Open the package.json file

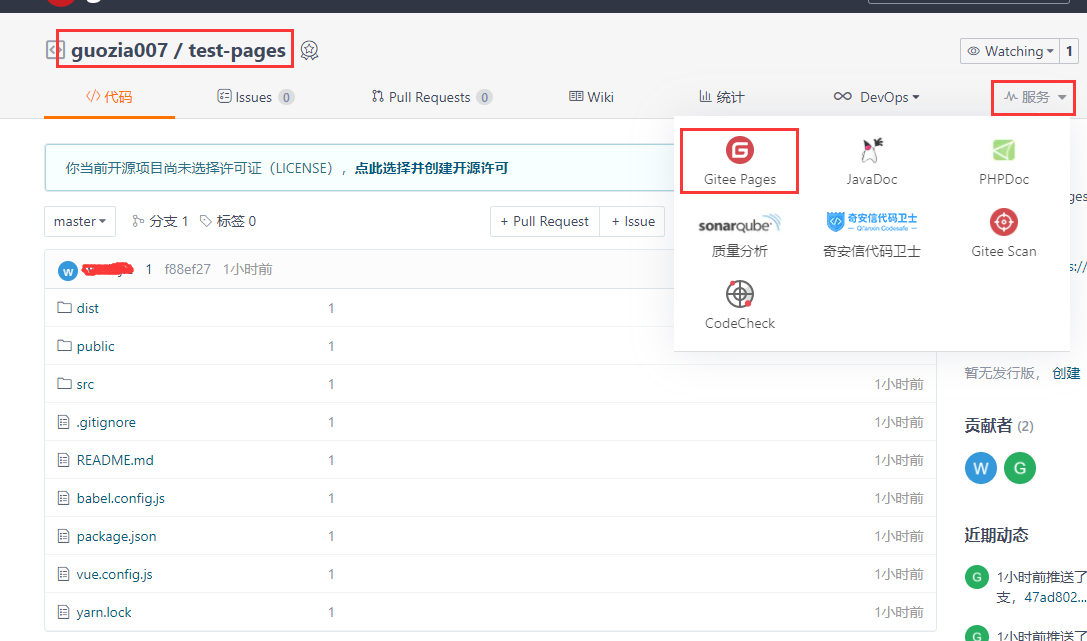coord(116,536)
